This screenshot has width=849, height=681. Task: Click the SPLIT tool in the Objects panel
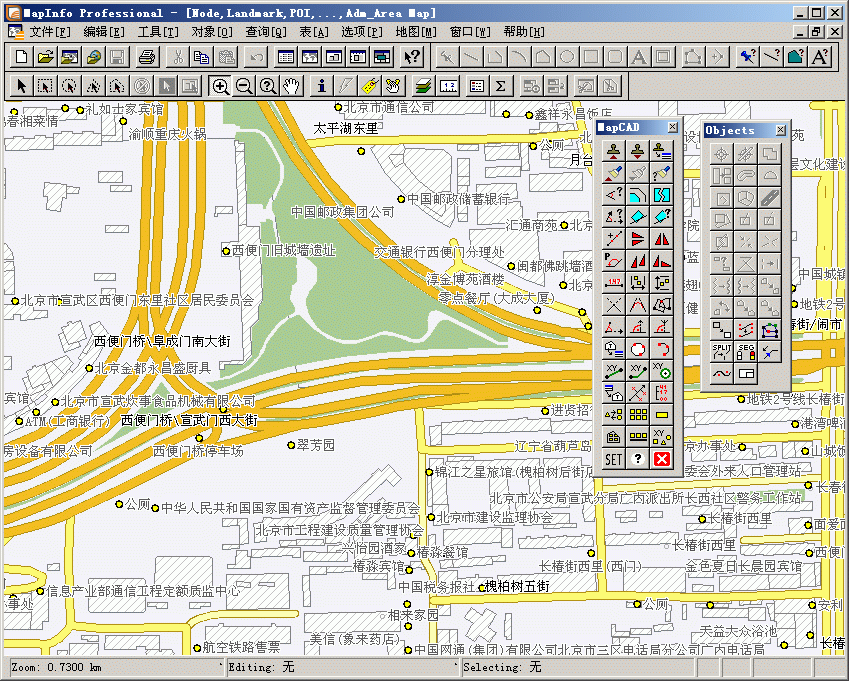[721, 351]
